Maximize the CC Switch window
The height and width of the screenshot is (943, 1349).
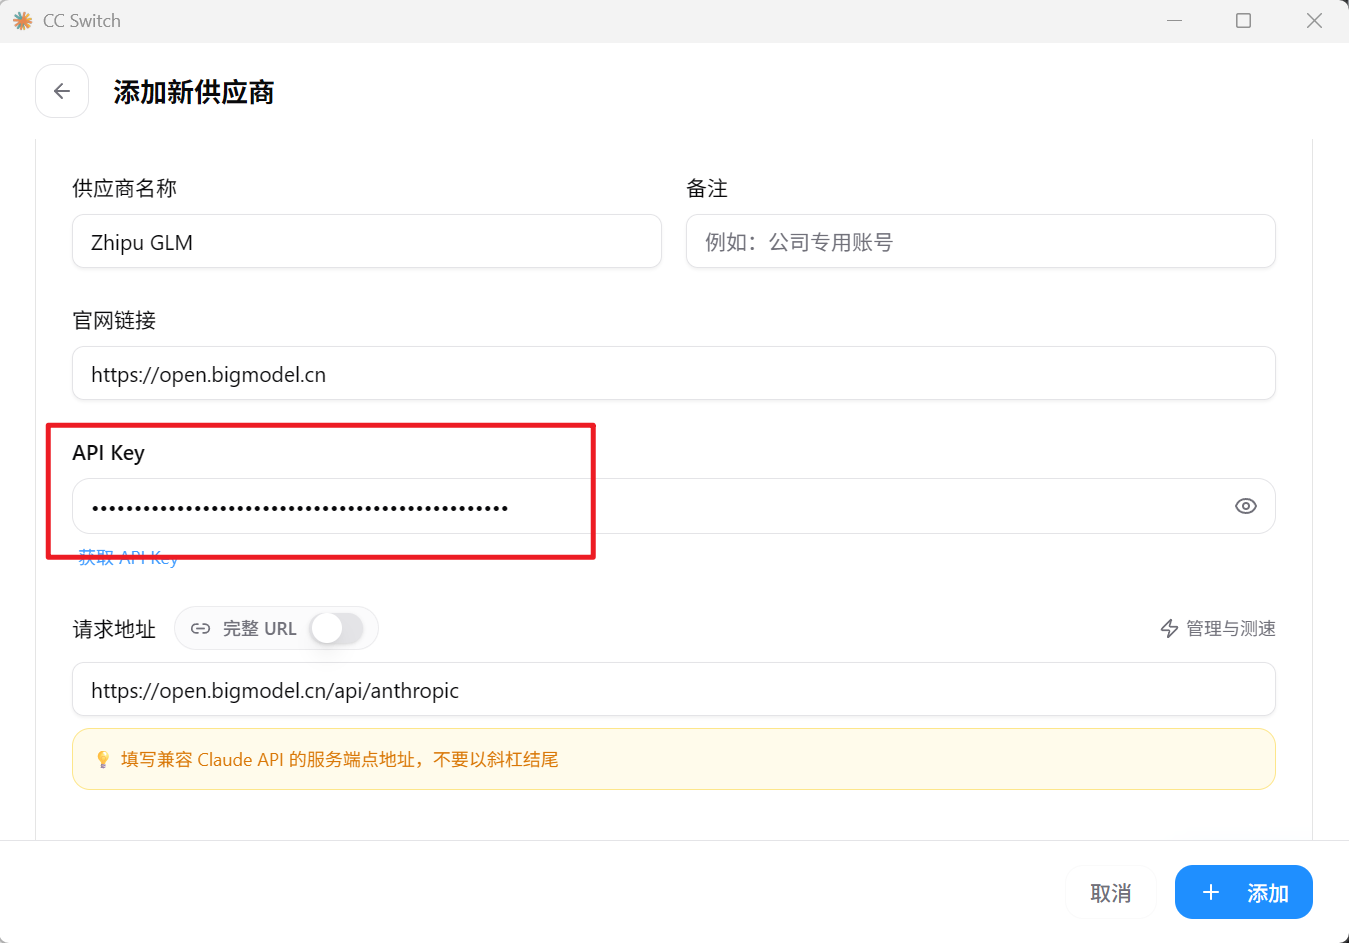point(1243,20)
